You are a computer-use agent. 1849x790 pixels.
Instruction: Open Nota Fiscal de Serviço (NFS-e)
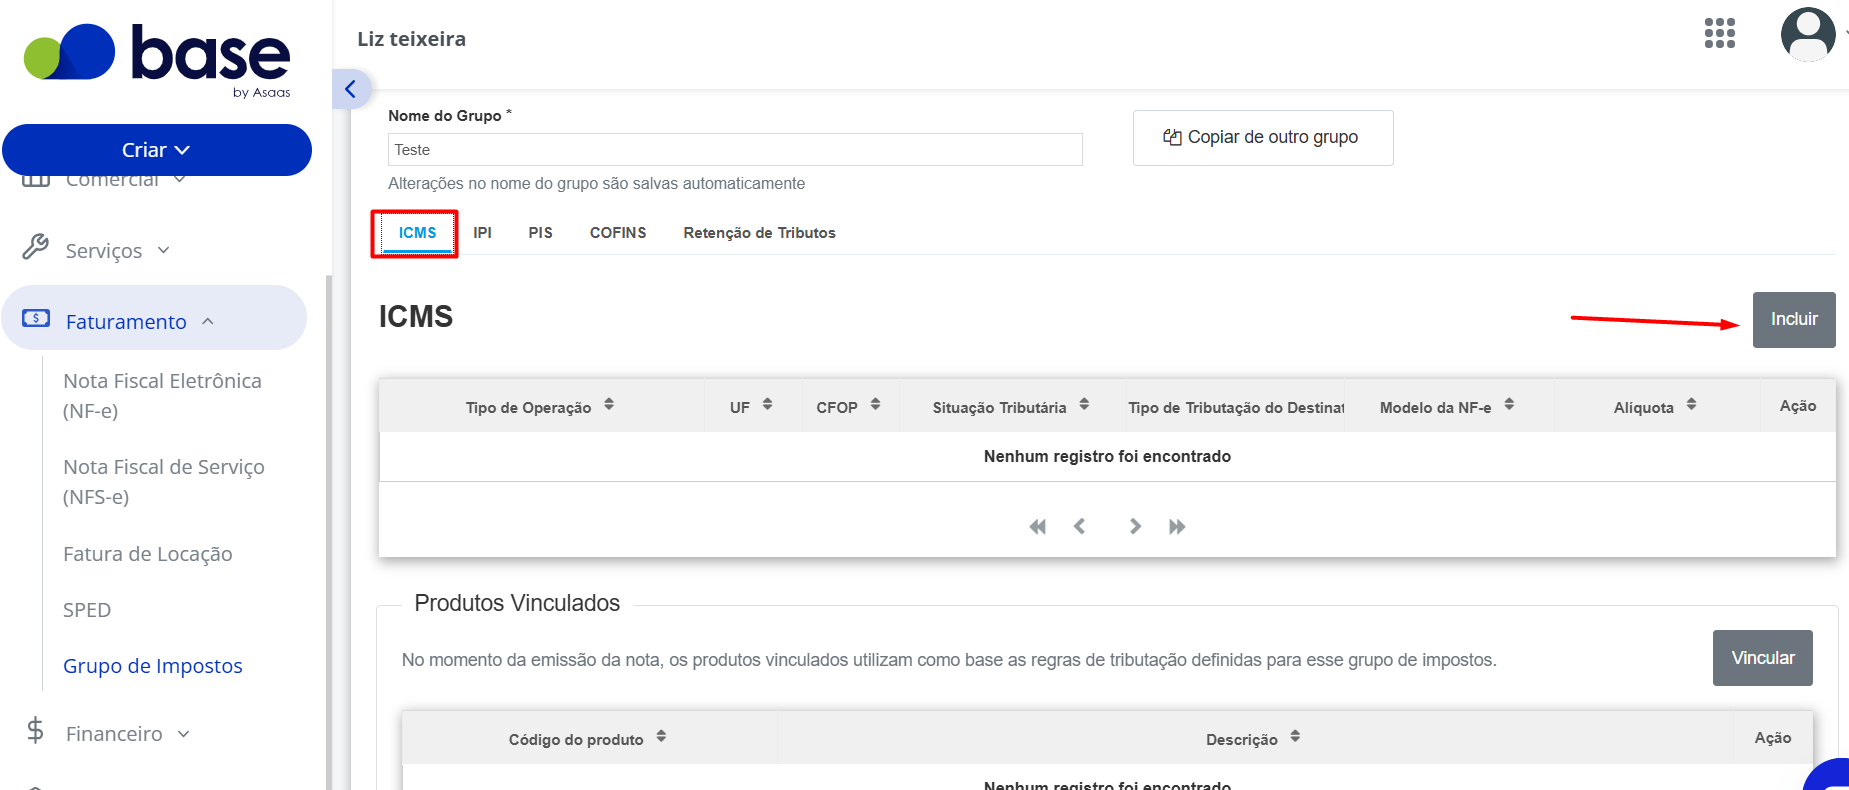pyautogui.click(x=164, y=482)
